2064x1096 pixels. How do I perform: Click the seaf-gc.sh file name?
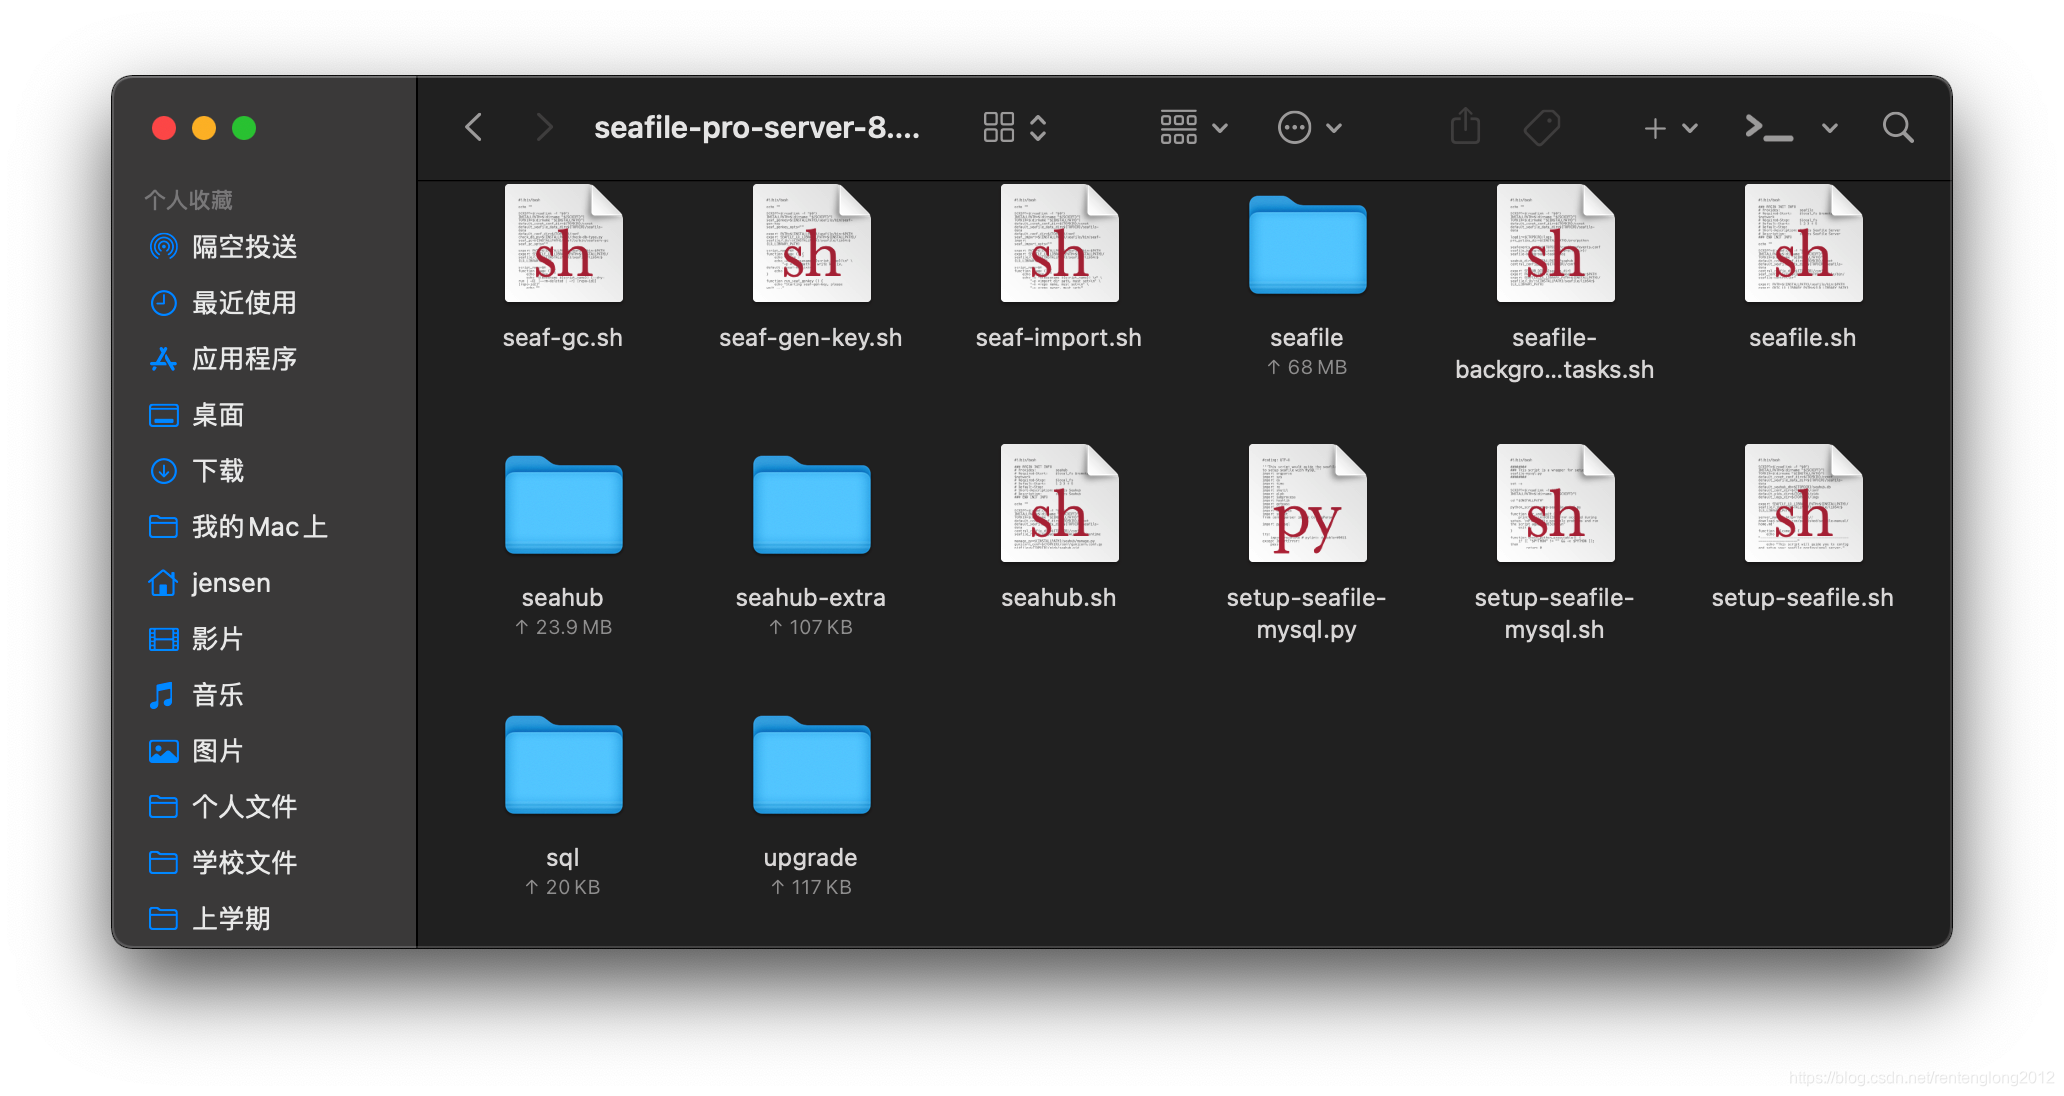[x=563, y=338]
